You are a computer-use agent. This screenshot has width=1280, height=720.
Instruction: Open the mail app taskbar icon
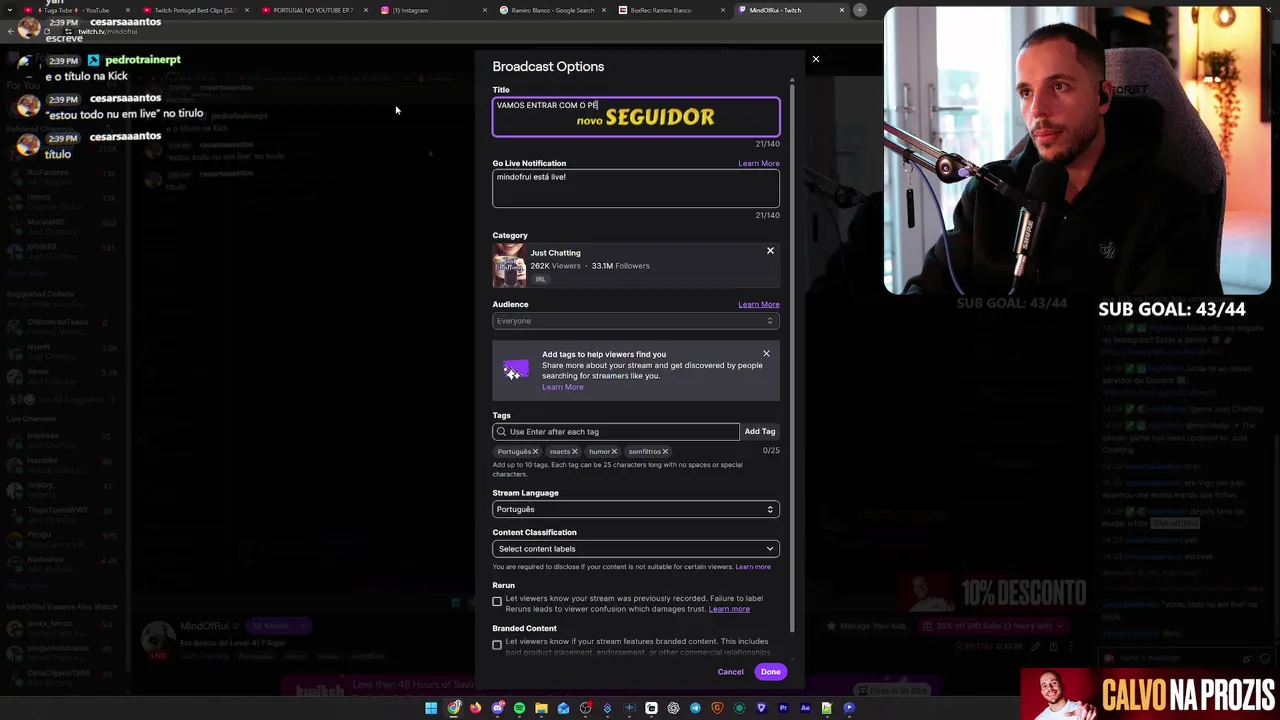pos(563,708)
